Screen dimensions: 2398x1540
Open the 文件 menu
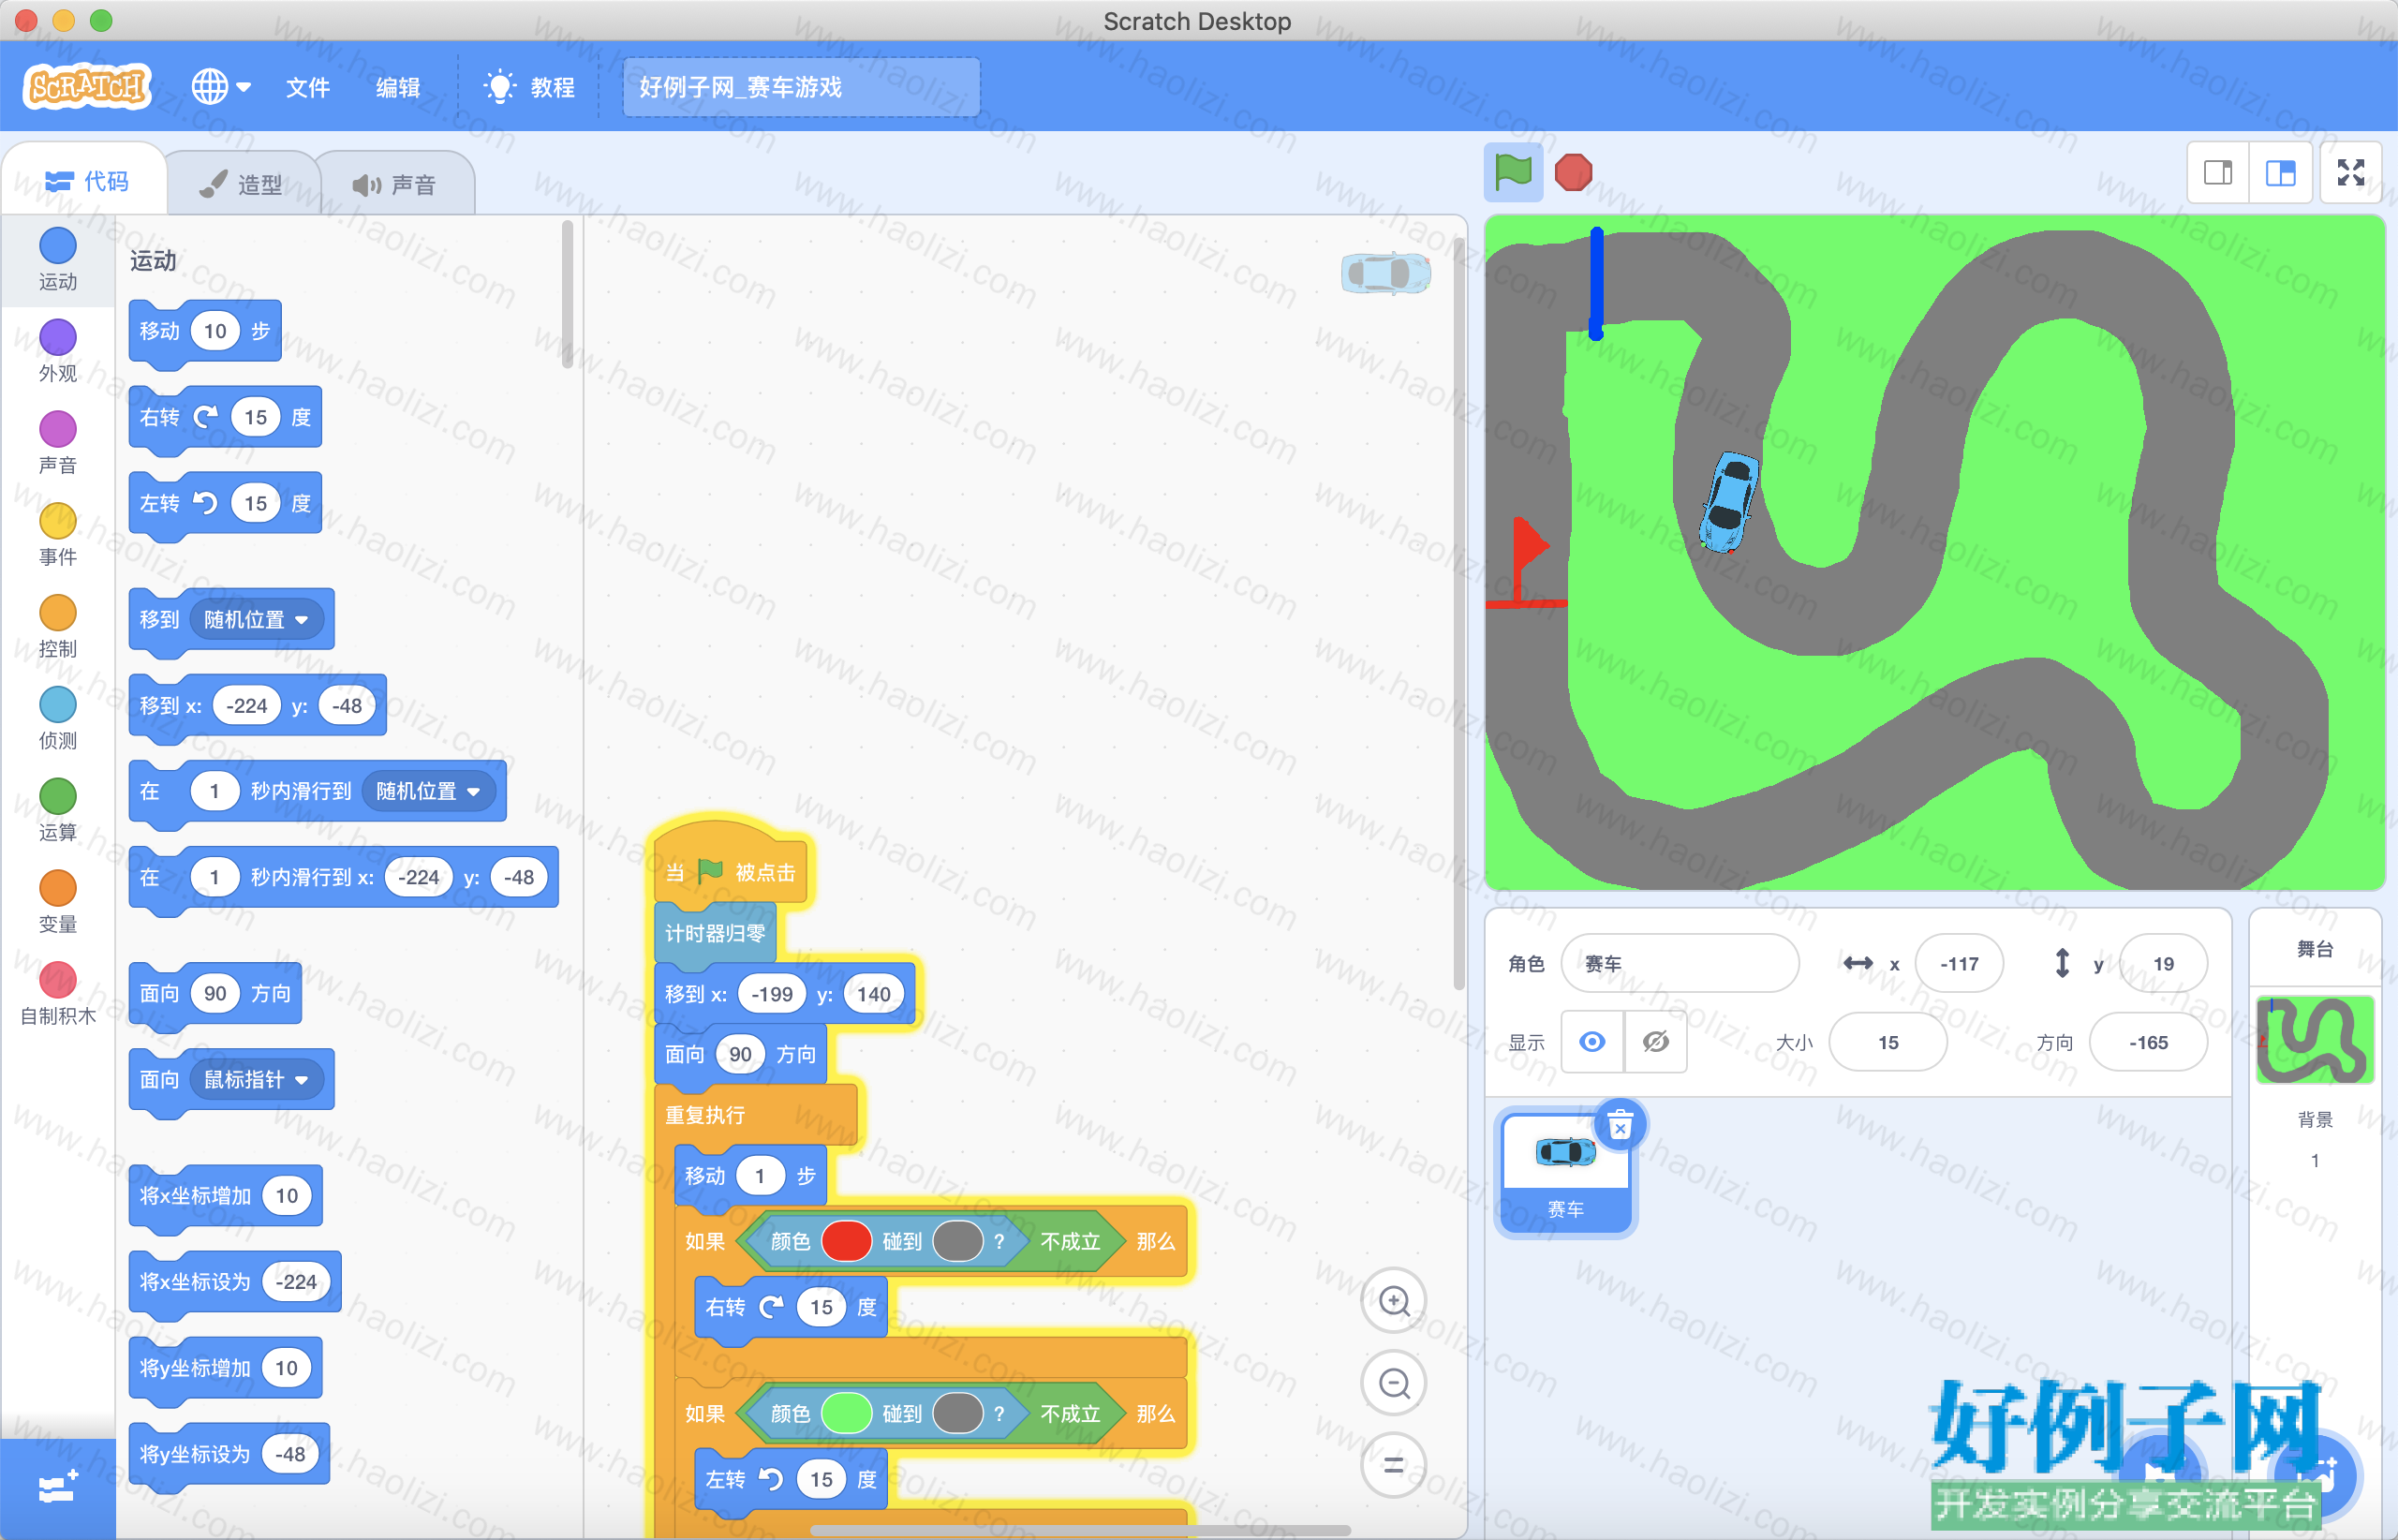click(x=307, y=87)
